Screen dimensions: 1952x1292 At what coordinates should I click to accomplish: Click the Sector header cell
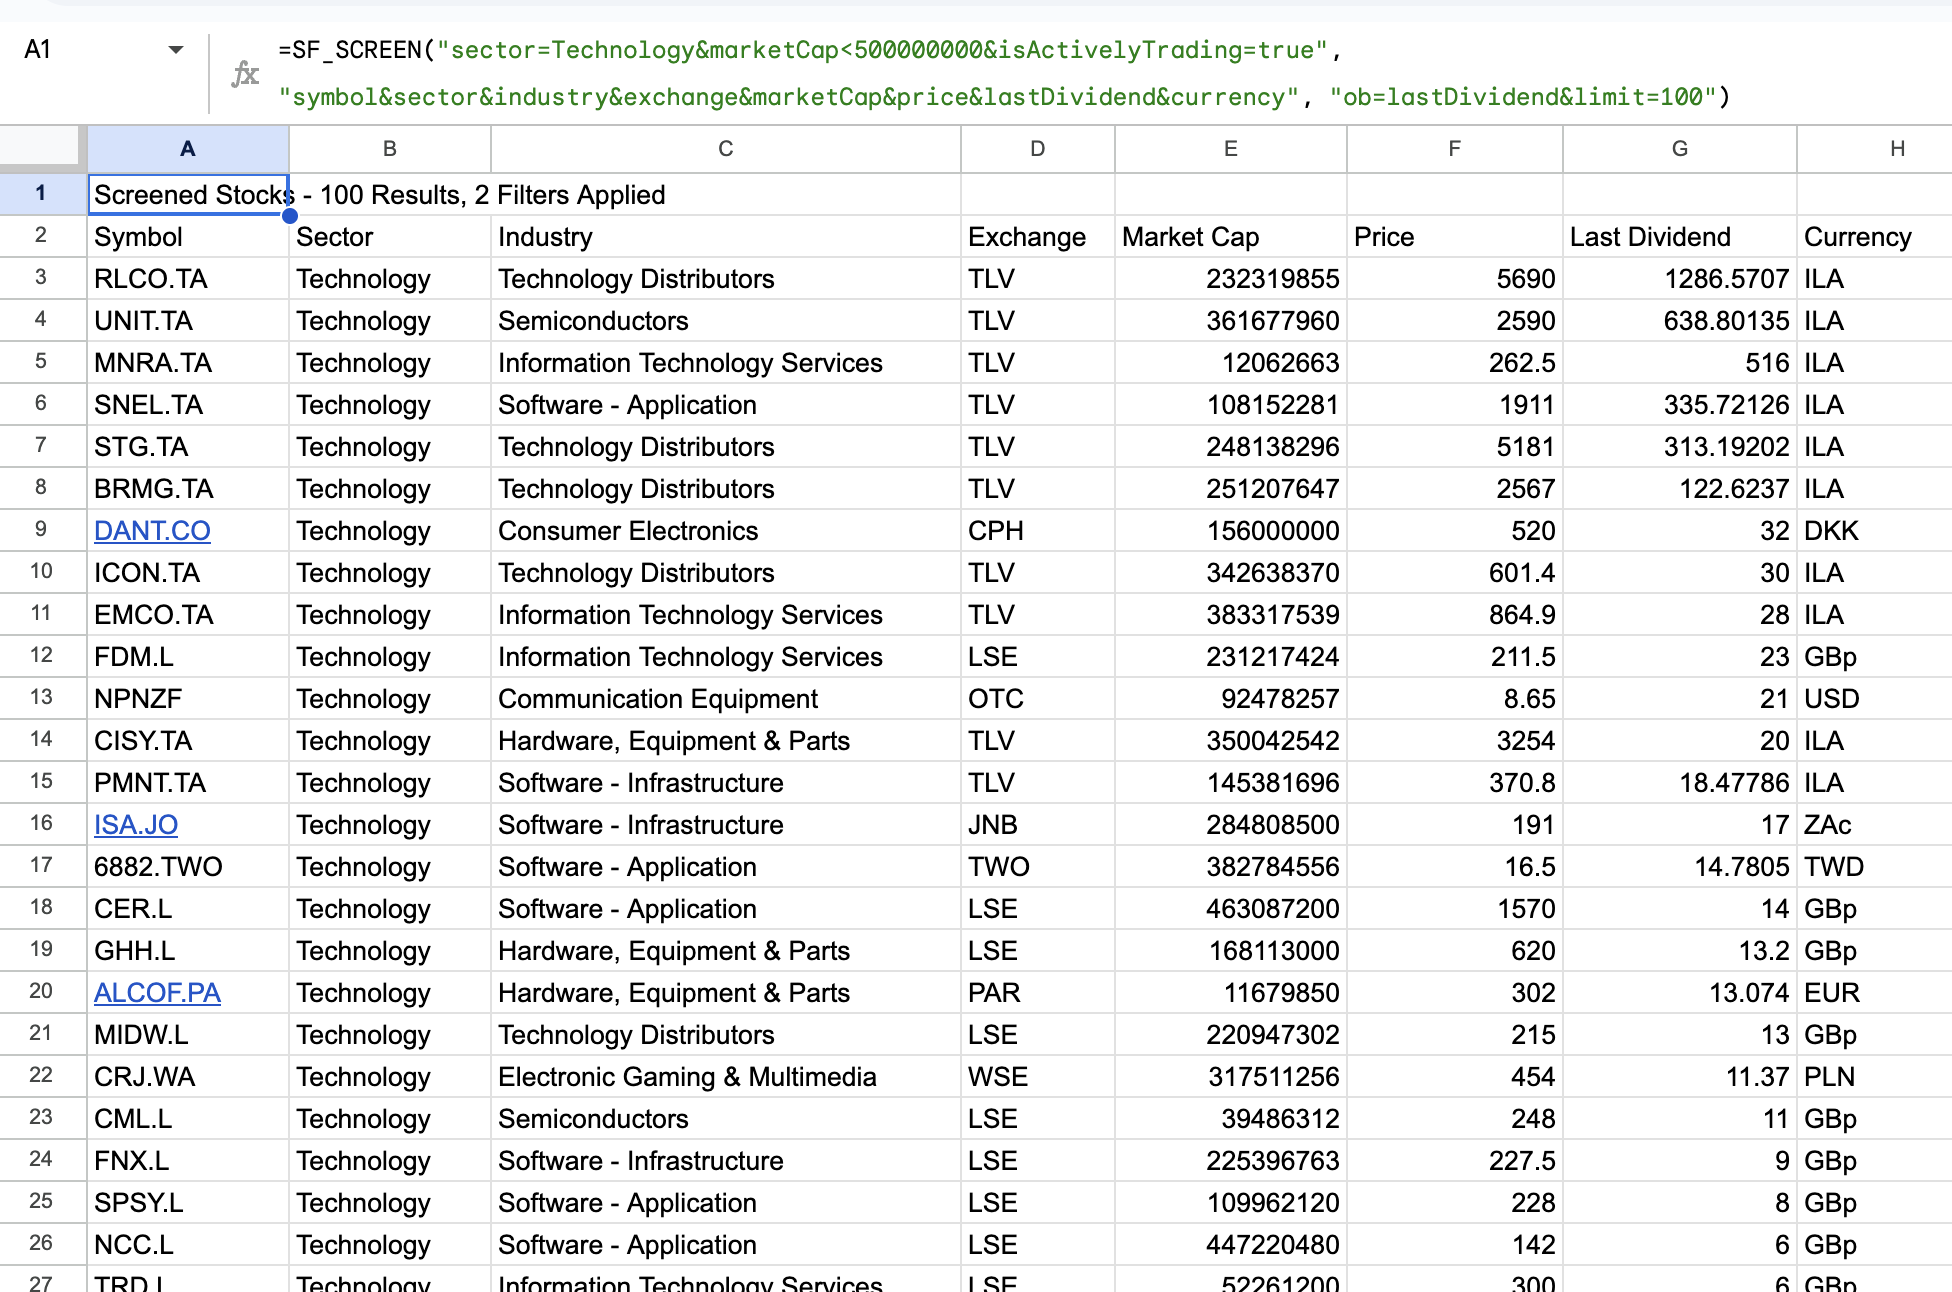pyautogui.click(x=390, y=237)
